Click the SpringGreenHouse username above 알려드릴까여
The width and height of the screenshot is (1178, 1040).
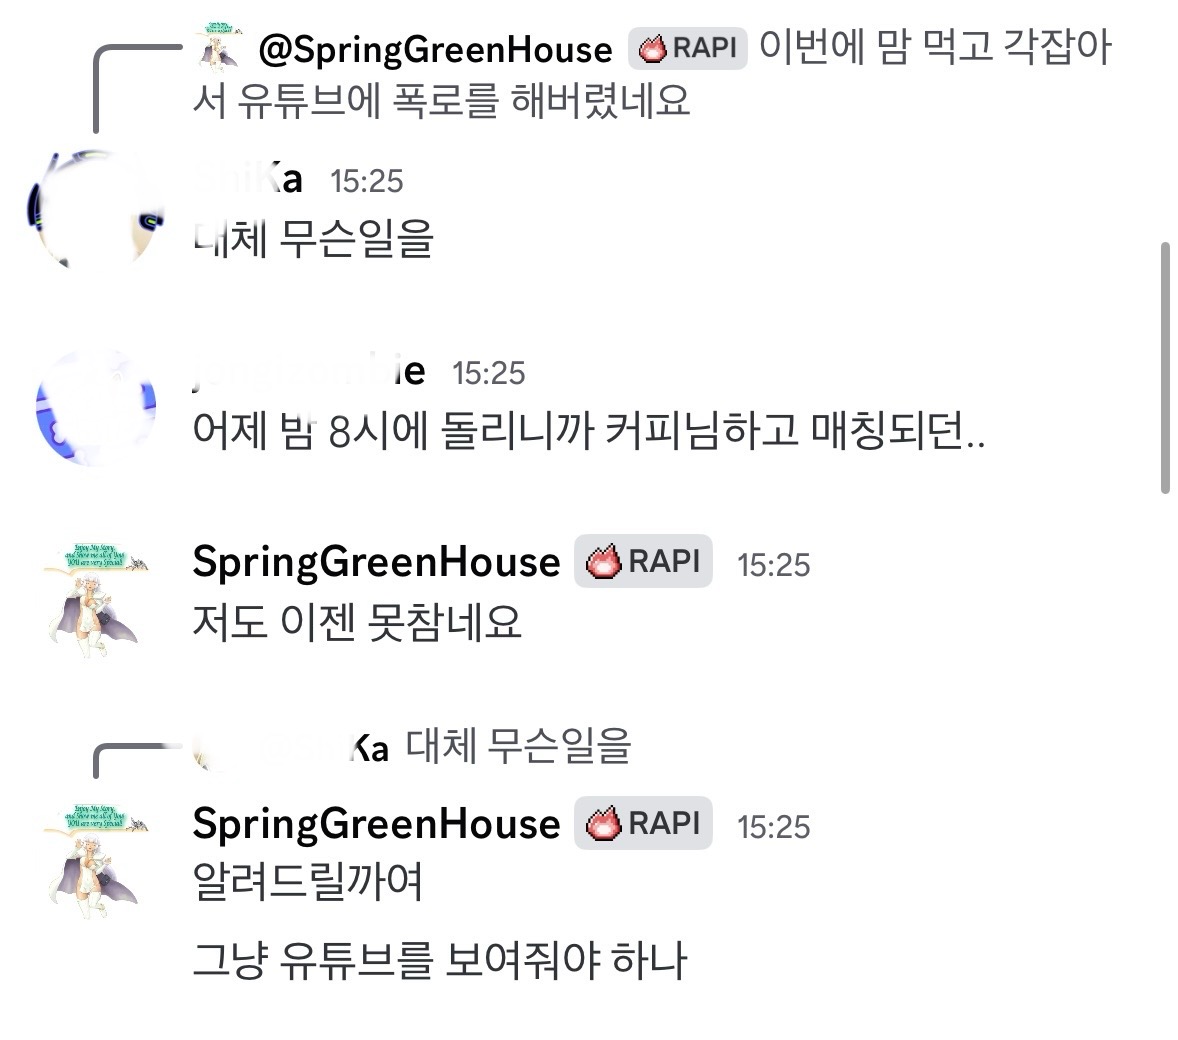[x=376, y=824]
